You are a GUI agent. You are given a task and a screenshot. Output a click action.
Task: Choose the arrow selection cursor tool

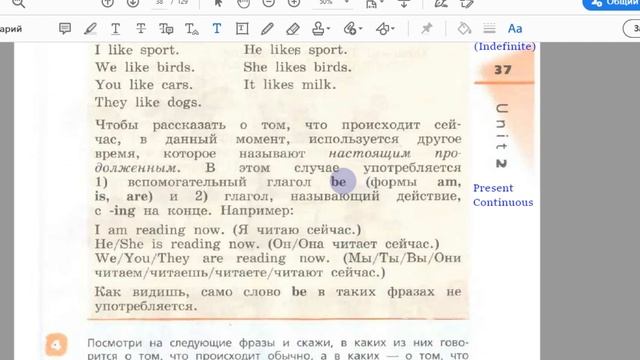(x=218, y=3)
